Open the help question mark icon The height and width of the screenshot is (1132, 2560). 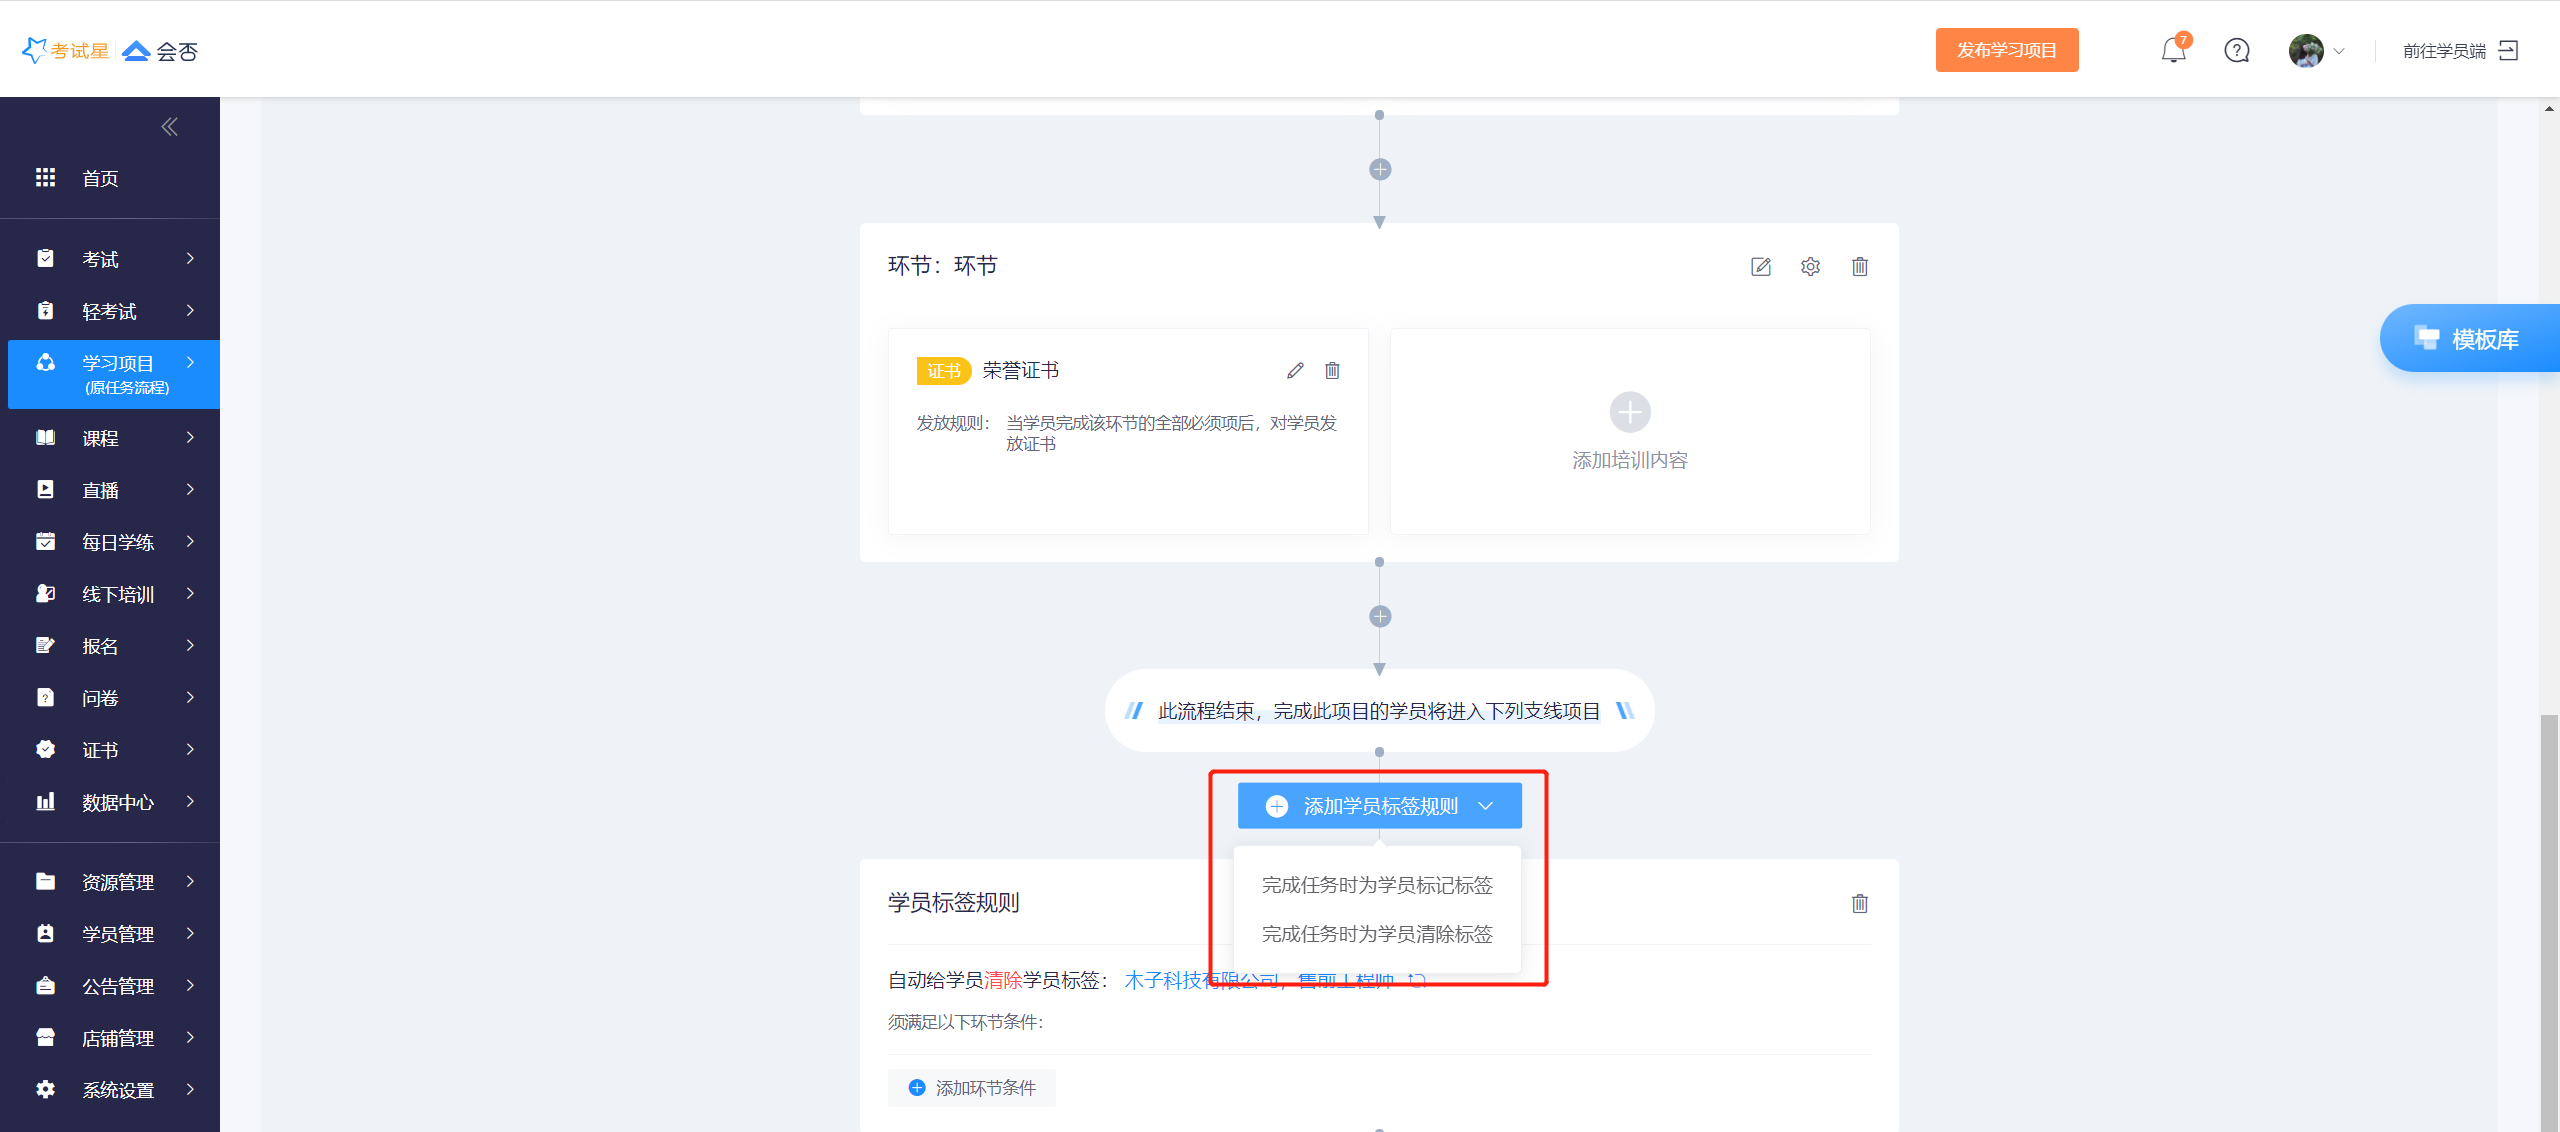[x=2237, y=50]
